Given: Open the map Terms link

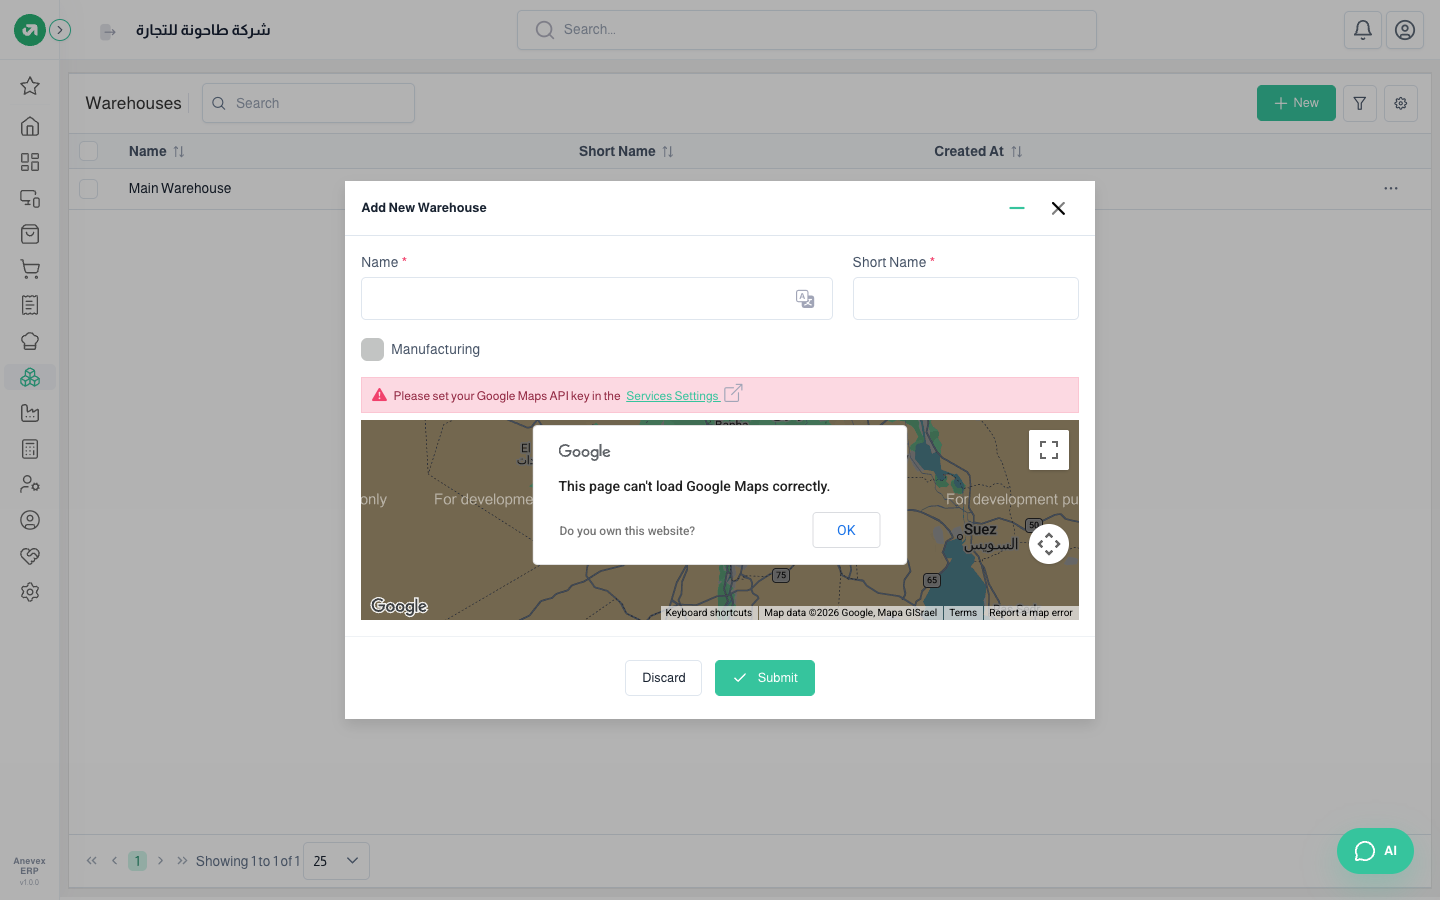Looking at the screenshot, I should (x=963, y=613).
